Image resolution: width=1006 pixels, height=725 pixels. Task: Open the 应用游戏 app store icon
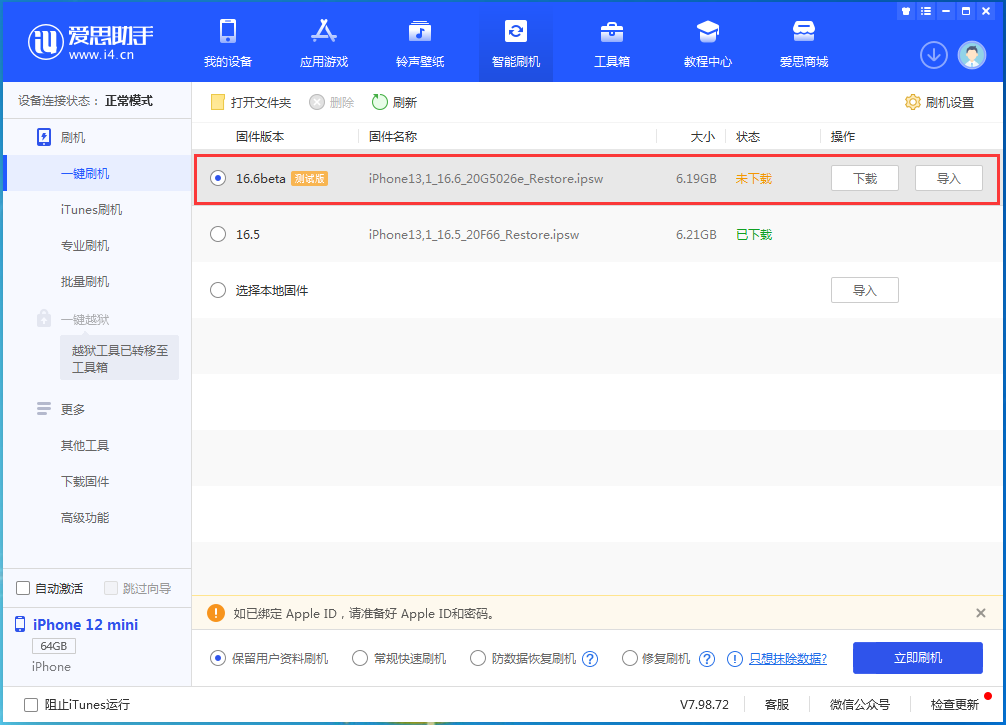click(324, 32)
